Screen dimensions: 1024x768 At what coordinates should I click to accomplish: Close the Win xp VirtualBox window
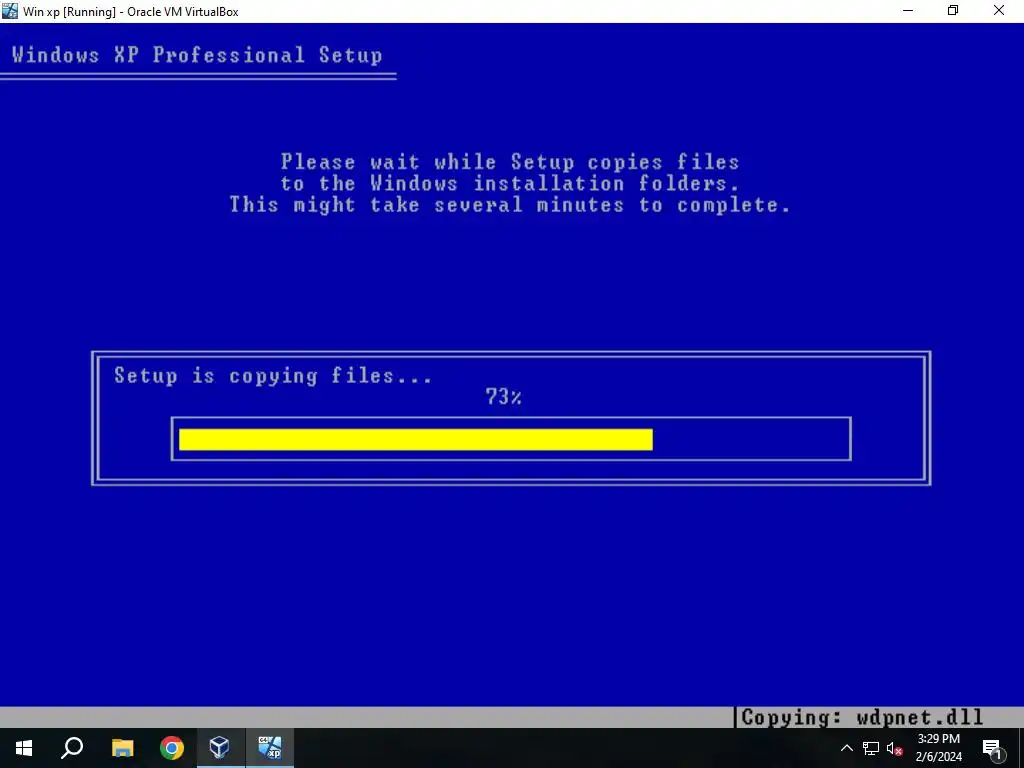tap(999, 10)
